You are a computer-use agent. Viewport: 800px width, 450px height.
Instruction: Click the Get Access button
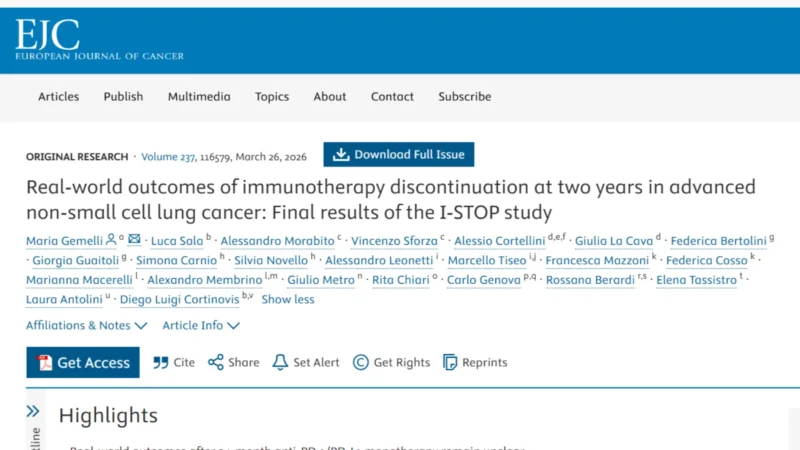pos(83,362)
